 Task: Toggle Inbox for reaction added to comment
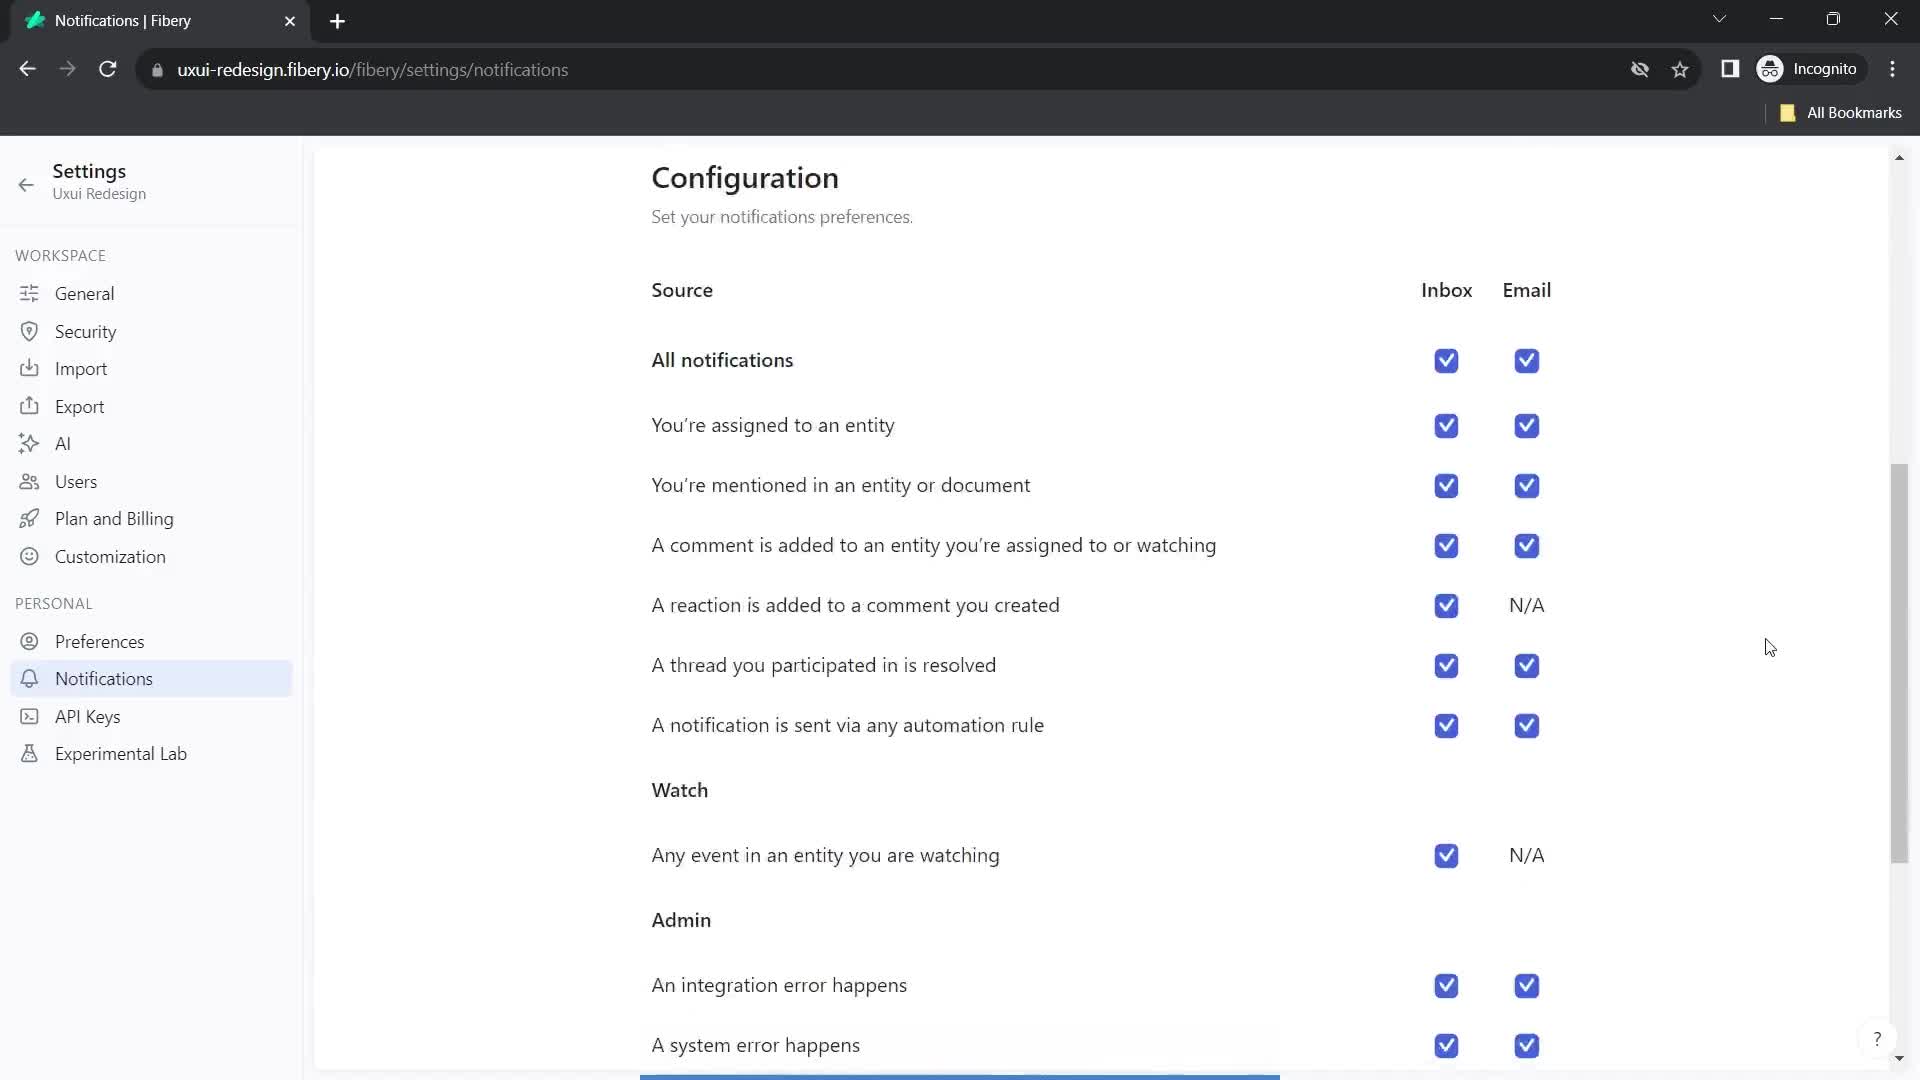1446,605
